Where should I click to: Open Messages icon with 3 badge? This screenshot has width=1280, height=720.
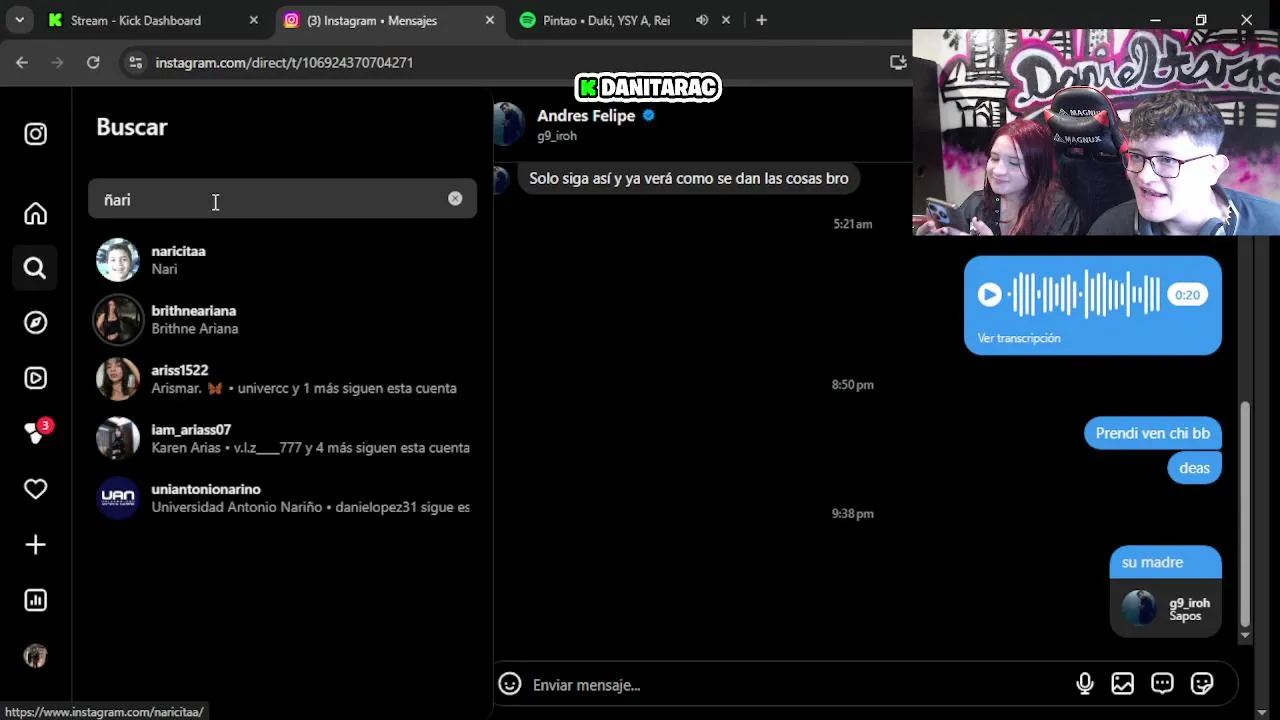point(37,432)
